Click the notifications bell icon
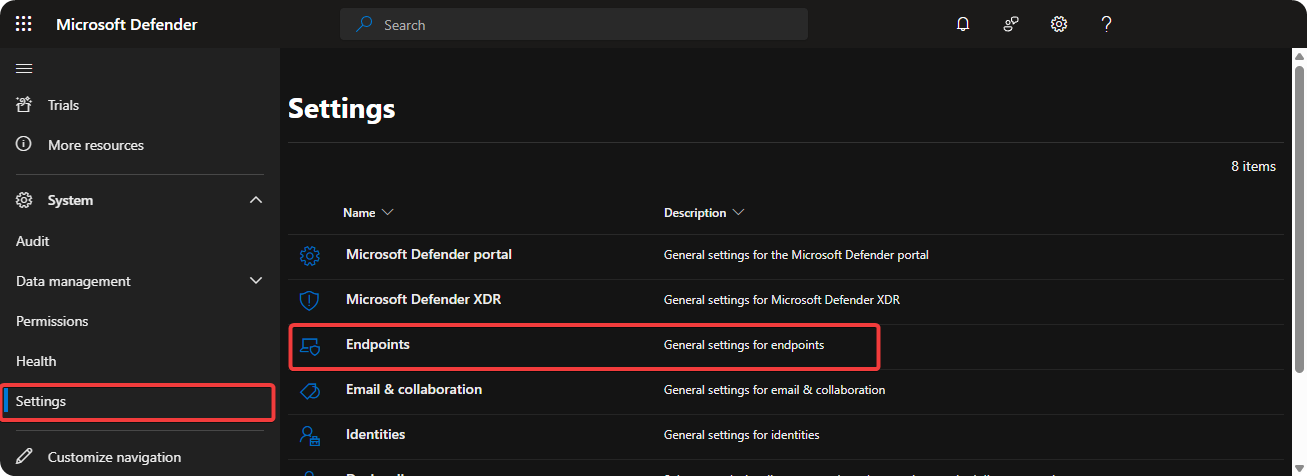Screen dimensions: 1307x476 coord(963,24)
